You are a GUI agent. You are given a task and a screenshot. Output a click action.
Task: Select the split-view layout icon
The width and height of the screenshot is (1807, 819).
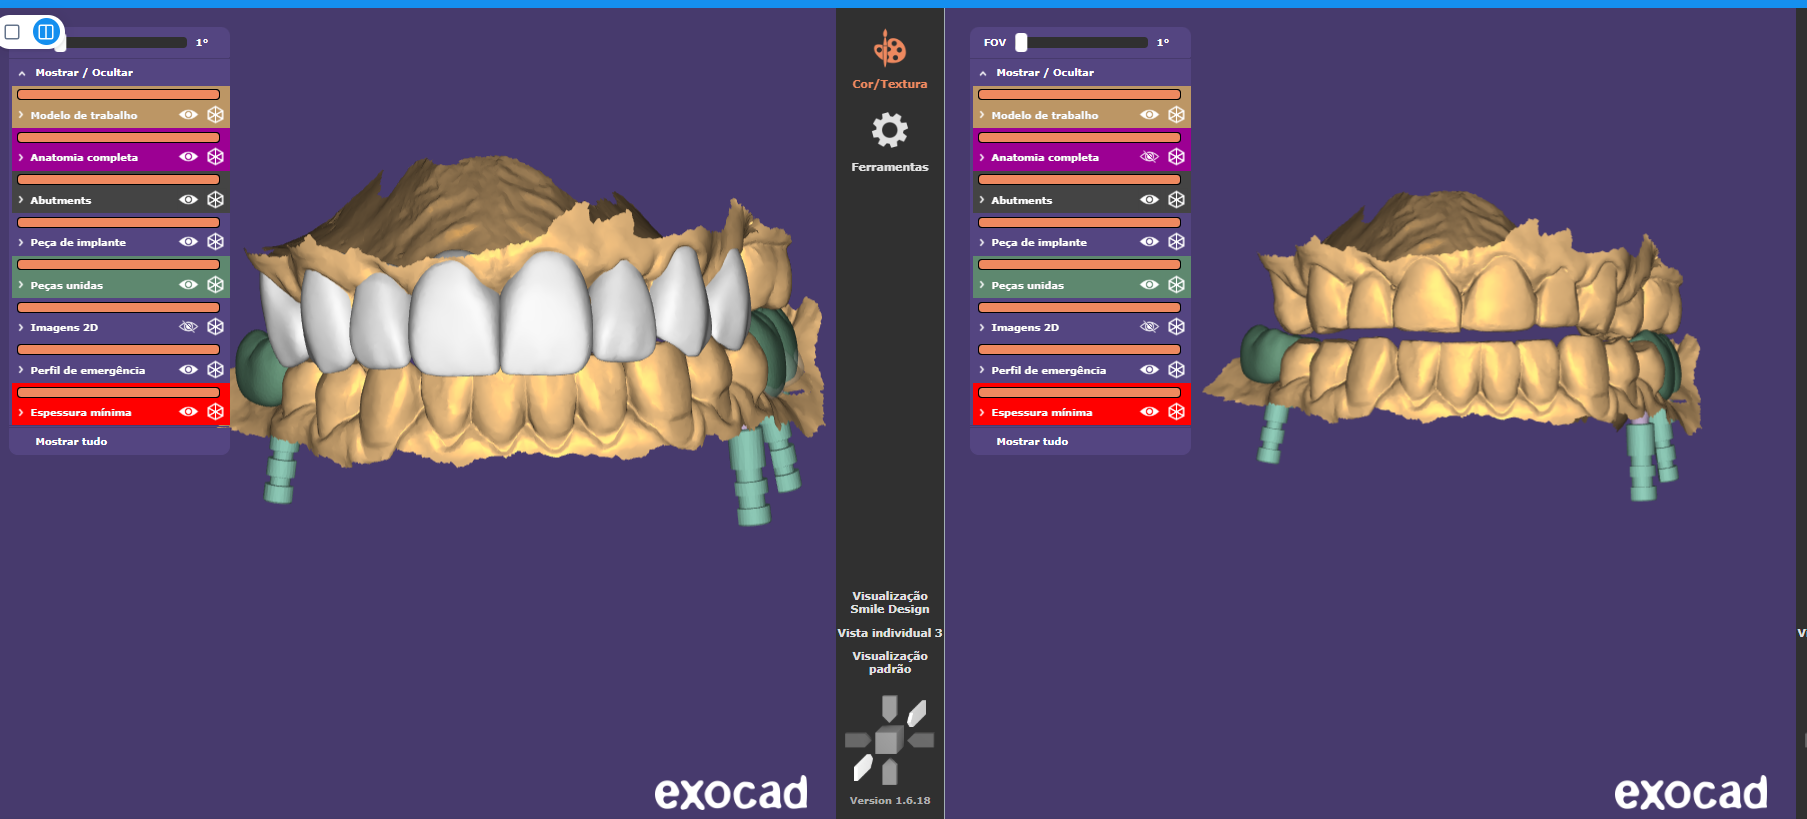[45, 32]
